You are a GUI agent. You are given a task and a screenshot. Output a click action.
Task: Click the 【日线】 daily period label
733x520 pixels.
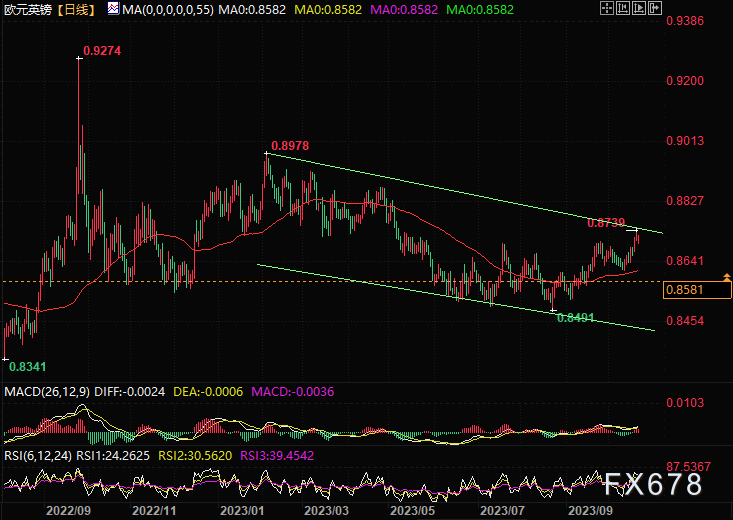77,10
